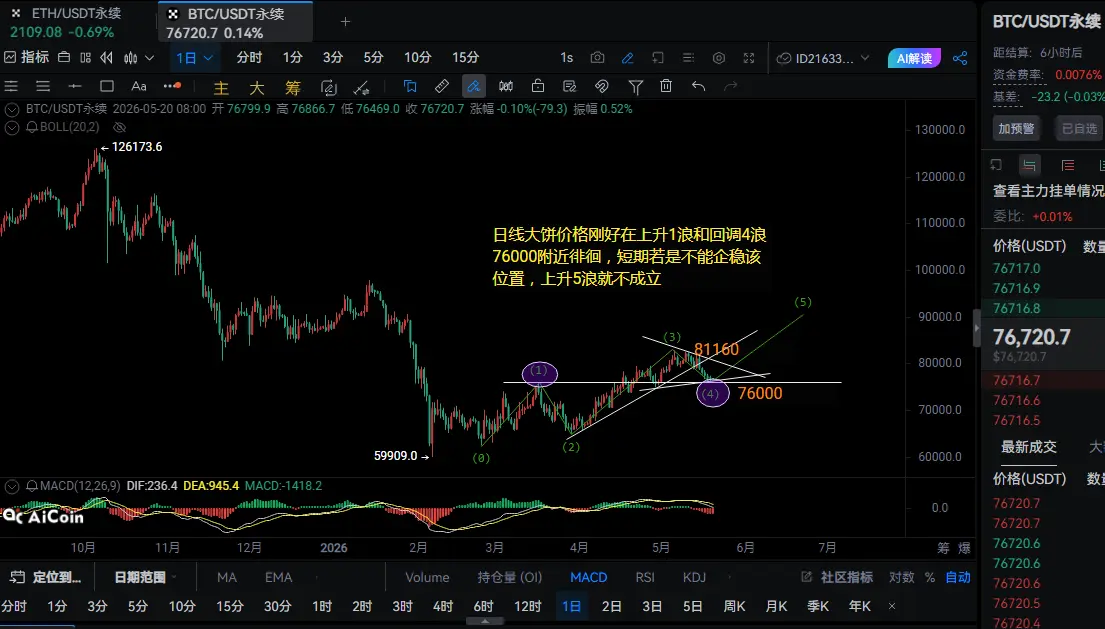Select the 周K interval in bottom bar
The width and height of the screenshot is (1105, 629).
tap(734, 606)
